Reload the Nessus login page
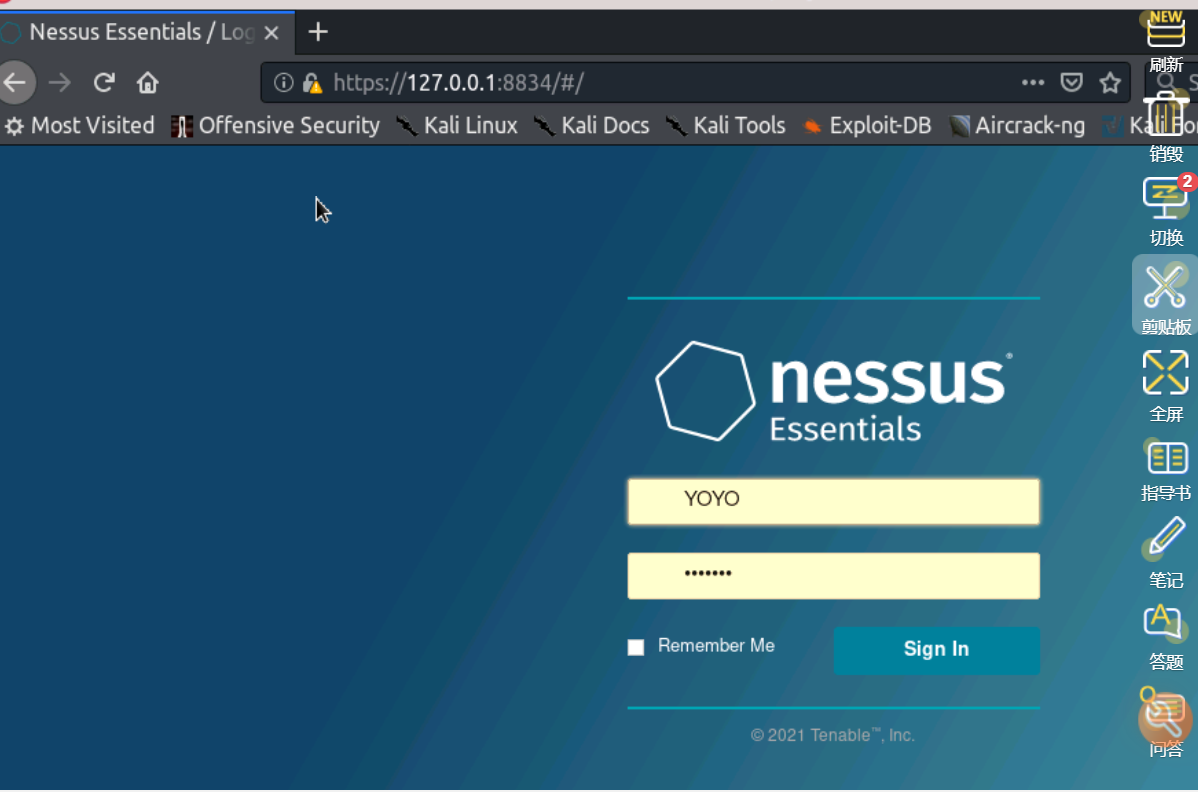This screenshot has height=792, width=1198. click(x=104, y=82)
